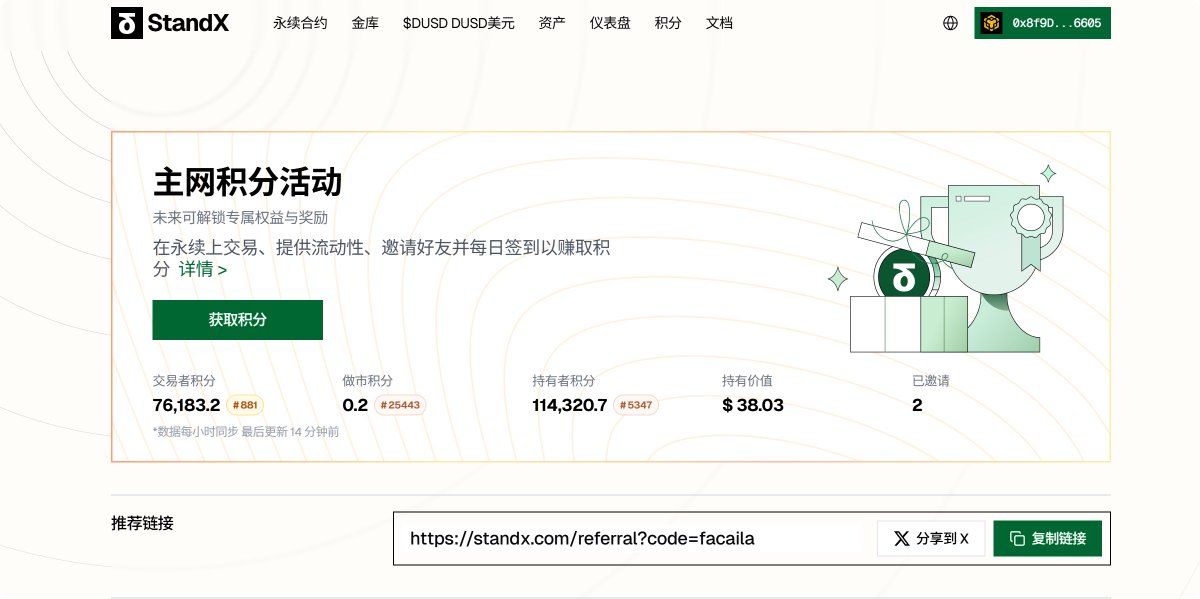
Task: Open wallet address 0x8f9D...6605 button
Action: [1043, 23]
